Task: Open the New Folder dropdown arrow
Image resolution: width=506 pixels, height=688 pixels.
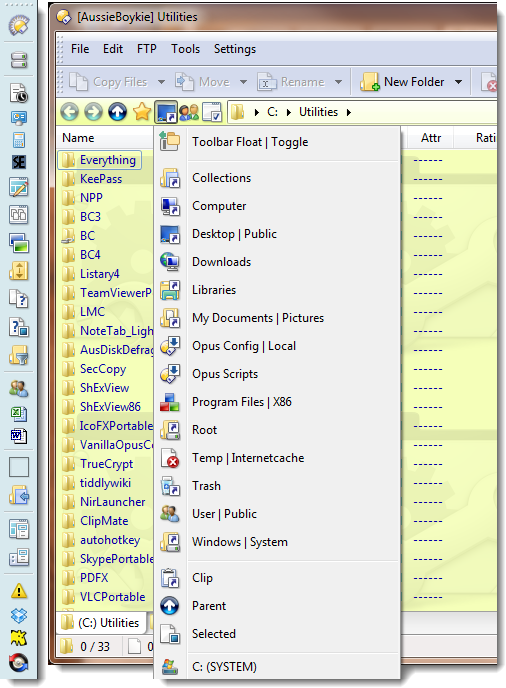Action: (458, 82)
